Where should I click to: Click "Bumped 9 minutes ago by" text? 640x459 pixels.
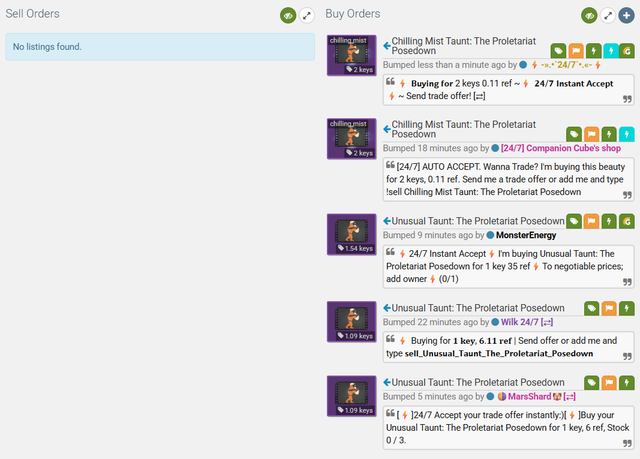[433, 235]
